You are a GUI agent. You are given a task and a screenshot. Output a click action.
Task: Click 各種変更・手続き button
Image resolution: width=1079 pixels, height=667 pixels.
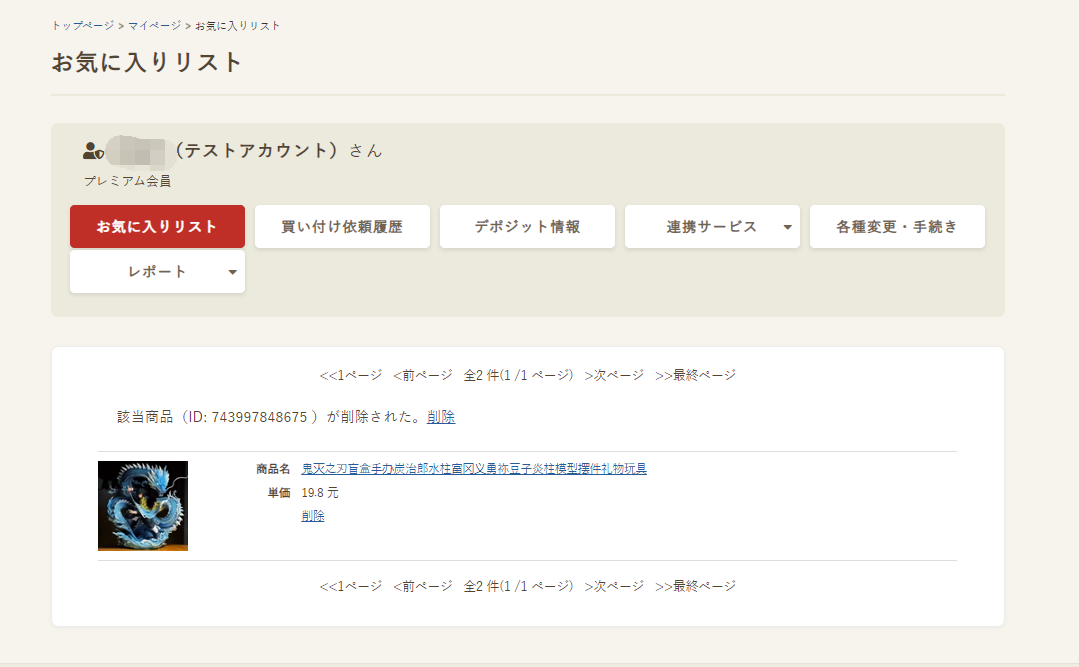click(x=896, y=226)
